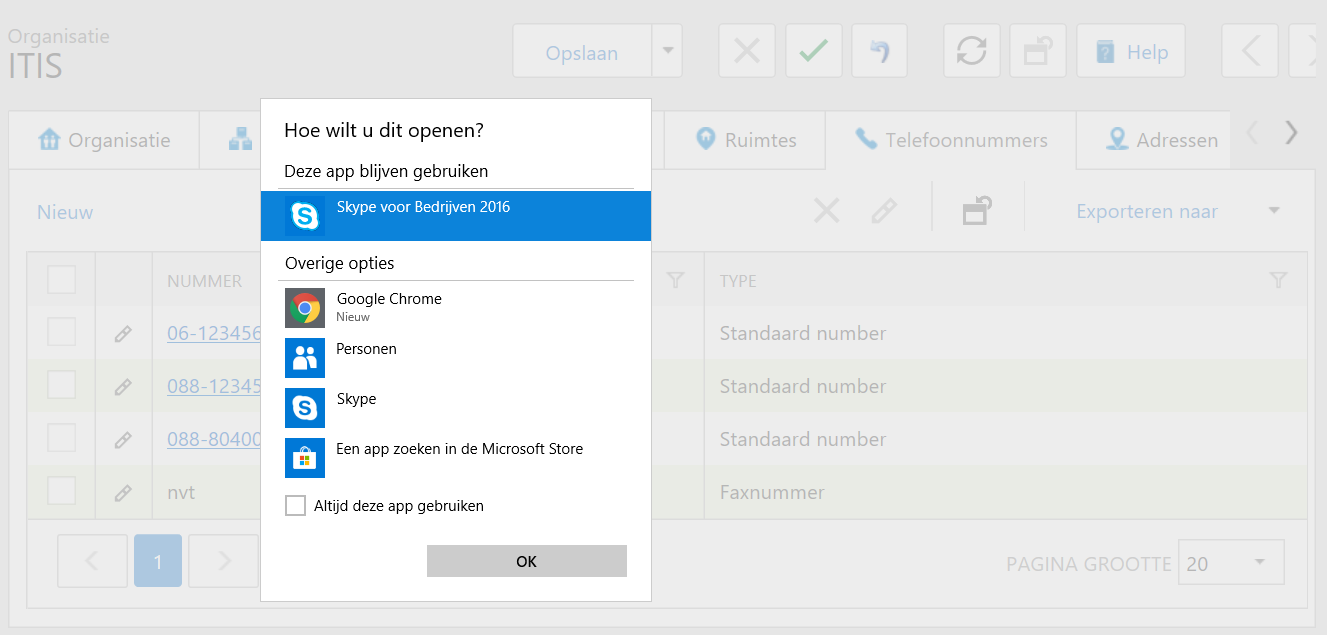1327x635 pixels.
Task: Tick the select-all checkbox in the table header
Action: pyautogui.click(x=62, y=280)
